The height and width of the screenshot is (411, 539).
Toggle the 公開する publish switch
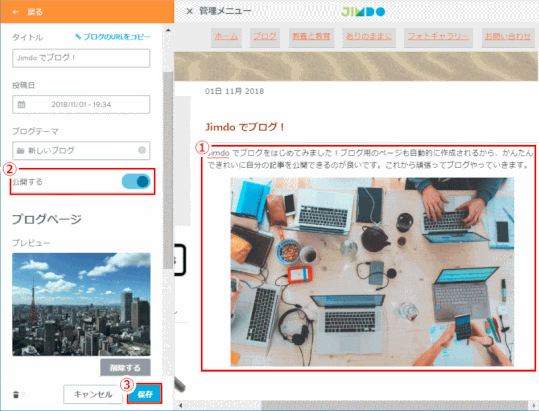(x=136, y=181)
